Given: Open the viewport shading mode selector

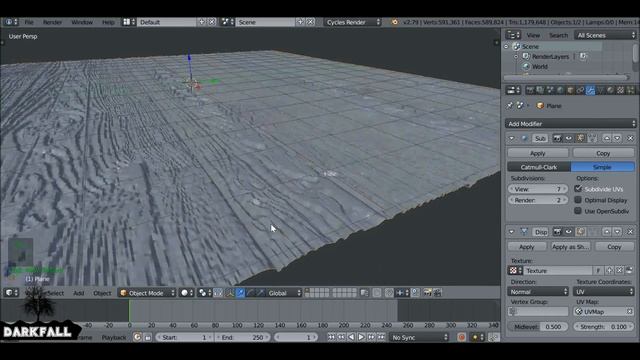Looking at the screenshot, I should pos(187,293).
